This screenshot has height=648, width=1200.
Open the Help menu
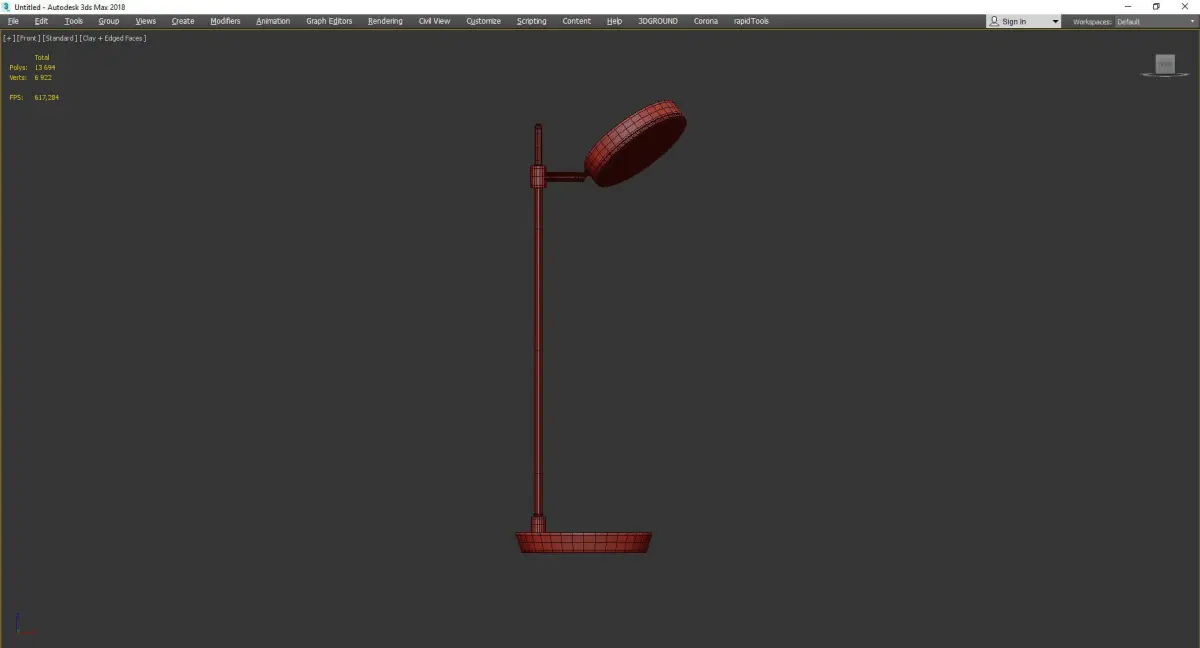[614, 21]
